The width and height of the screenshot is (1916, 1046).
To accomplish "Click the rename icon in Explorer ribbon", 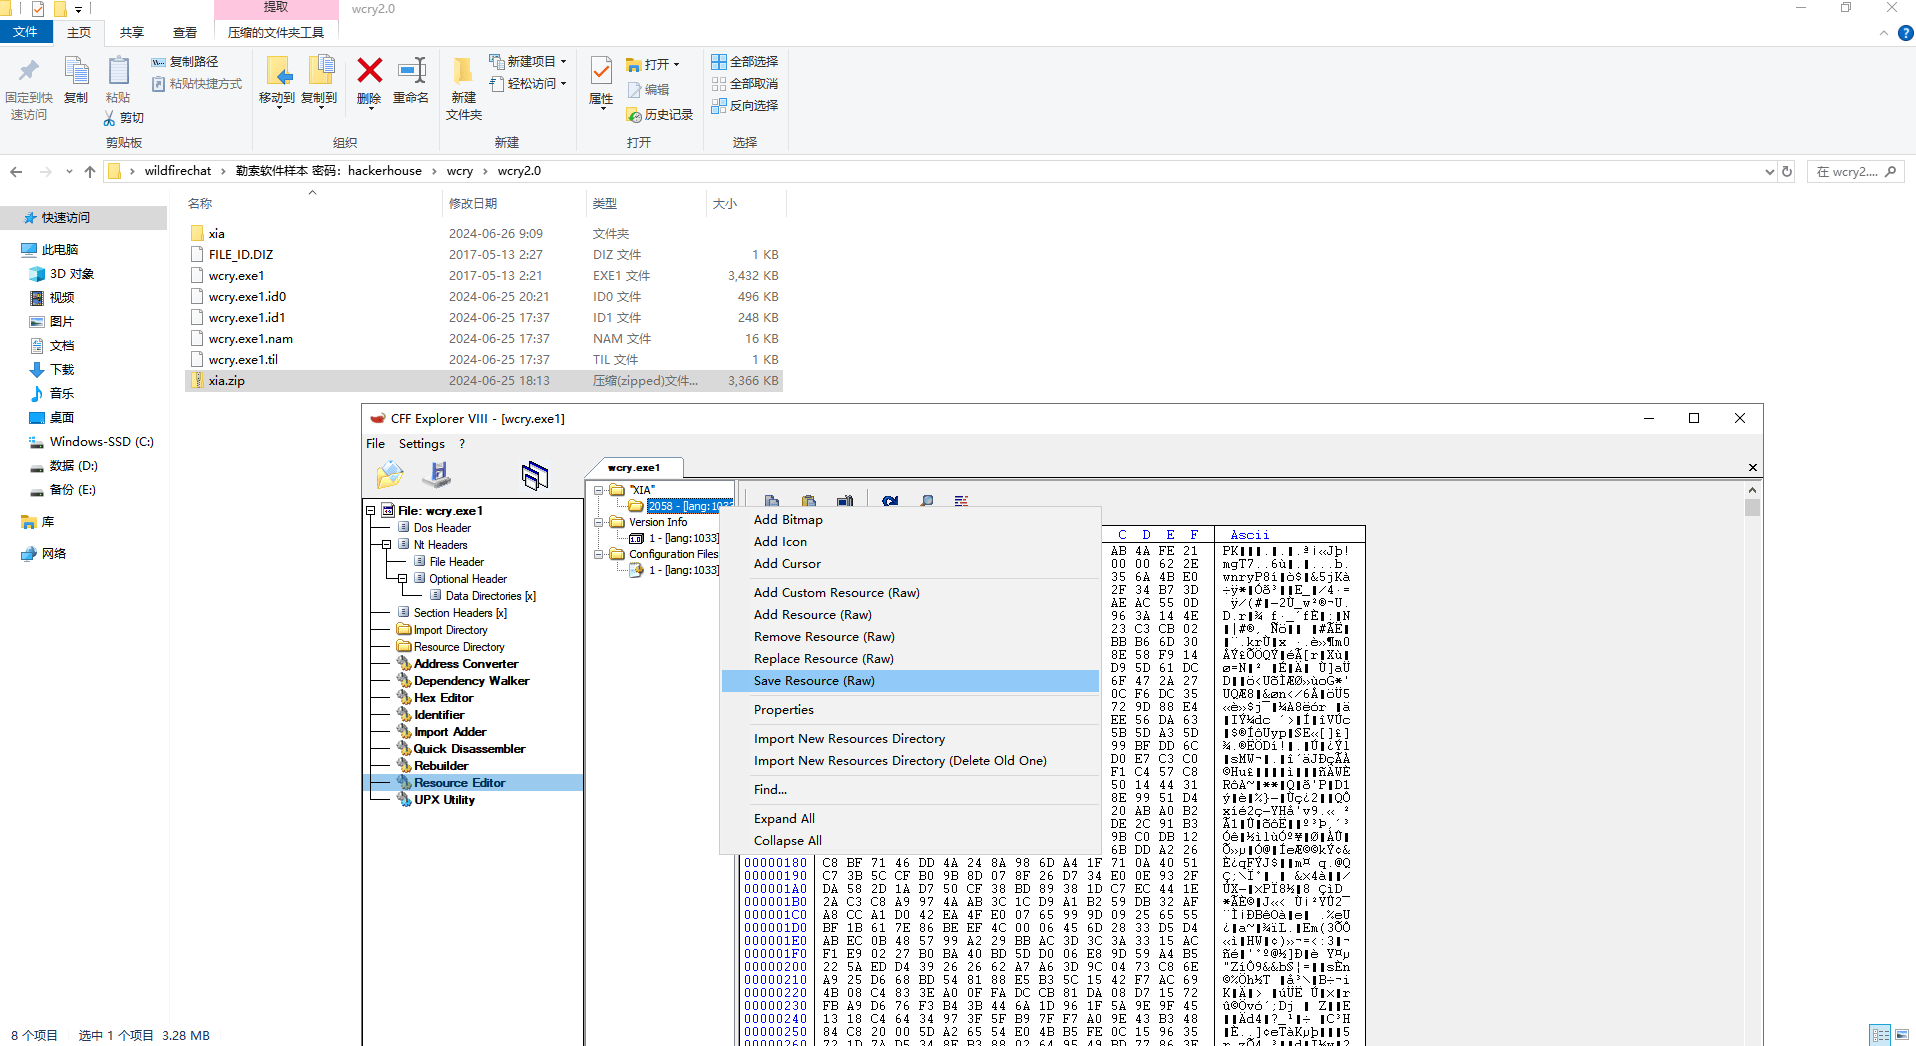I will tap(410, 71).
